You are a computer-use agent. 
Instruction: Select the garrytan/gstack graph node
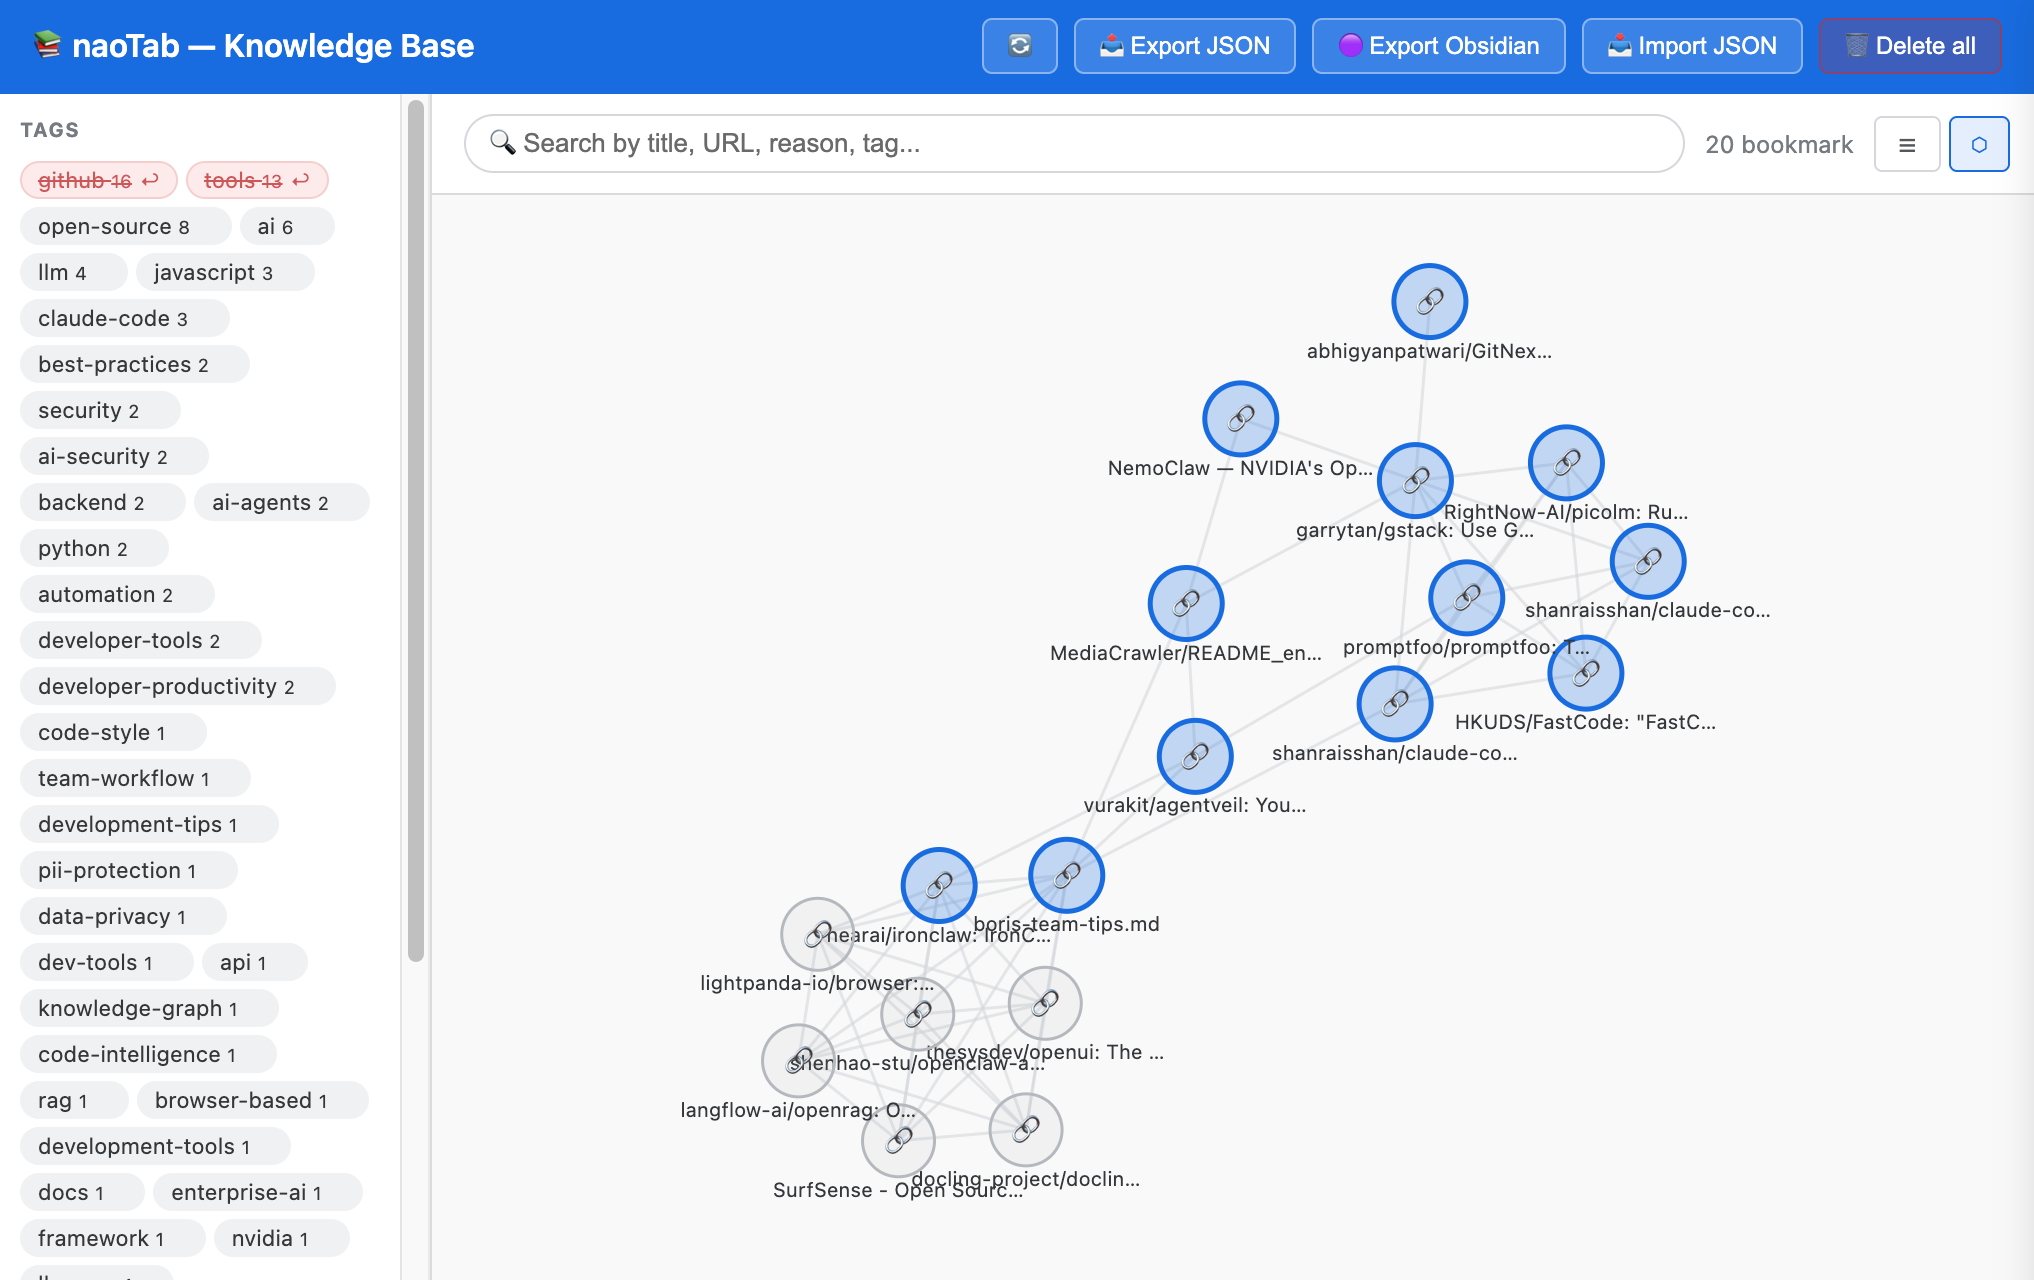click(x=1415, y=480)
